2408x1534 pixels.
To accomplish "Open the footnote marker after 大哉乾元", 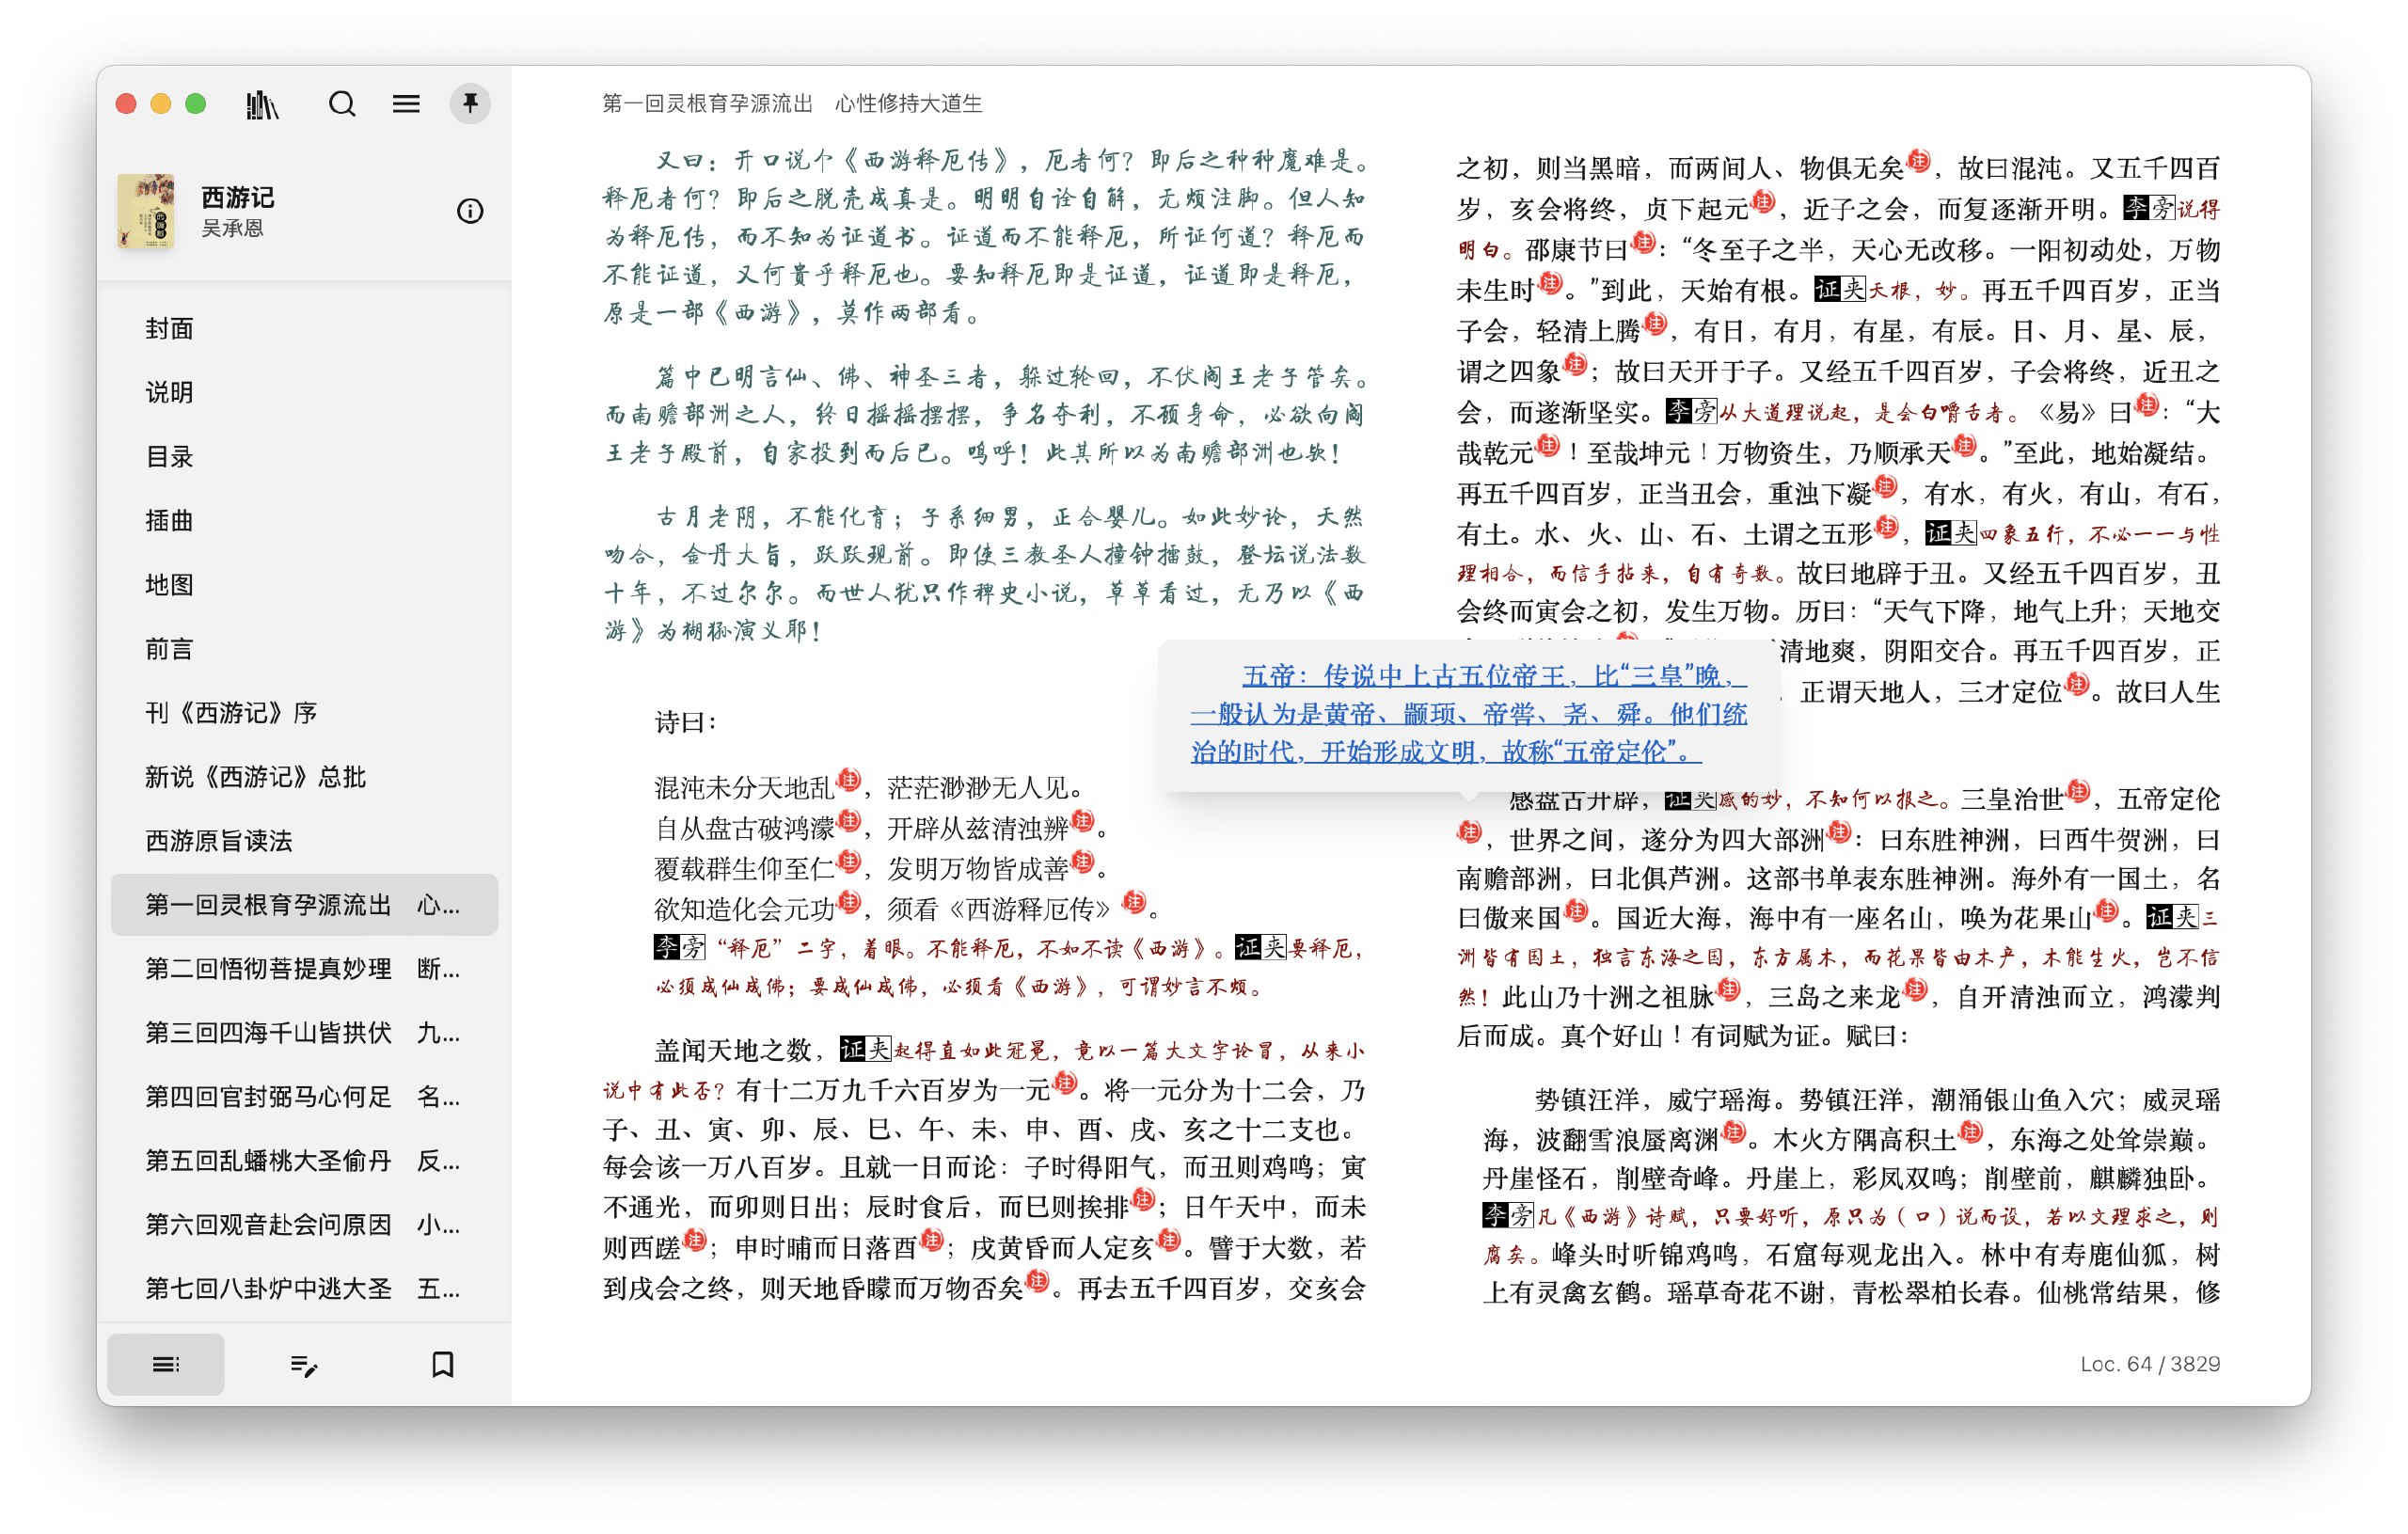I will pyautogui.click(x=1548, y=444).
